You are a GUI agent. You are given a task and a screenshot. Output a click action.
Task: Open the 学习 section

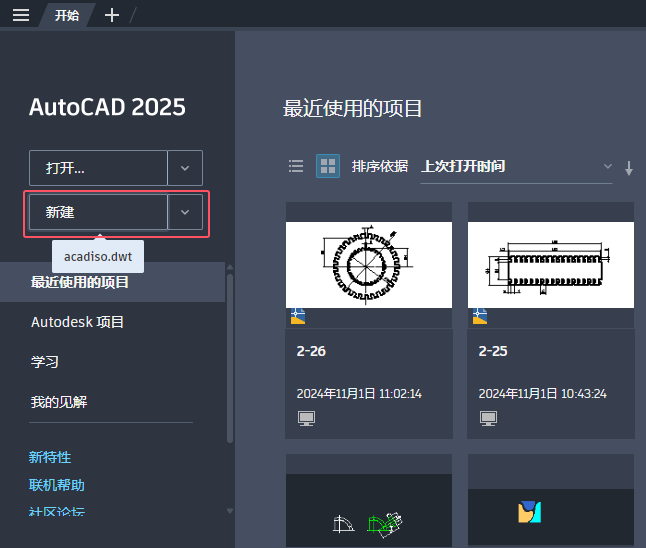point(44,362)
